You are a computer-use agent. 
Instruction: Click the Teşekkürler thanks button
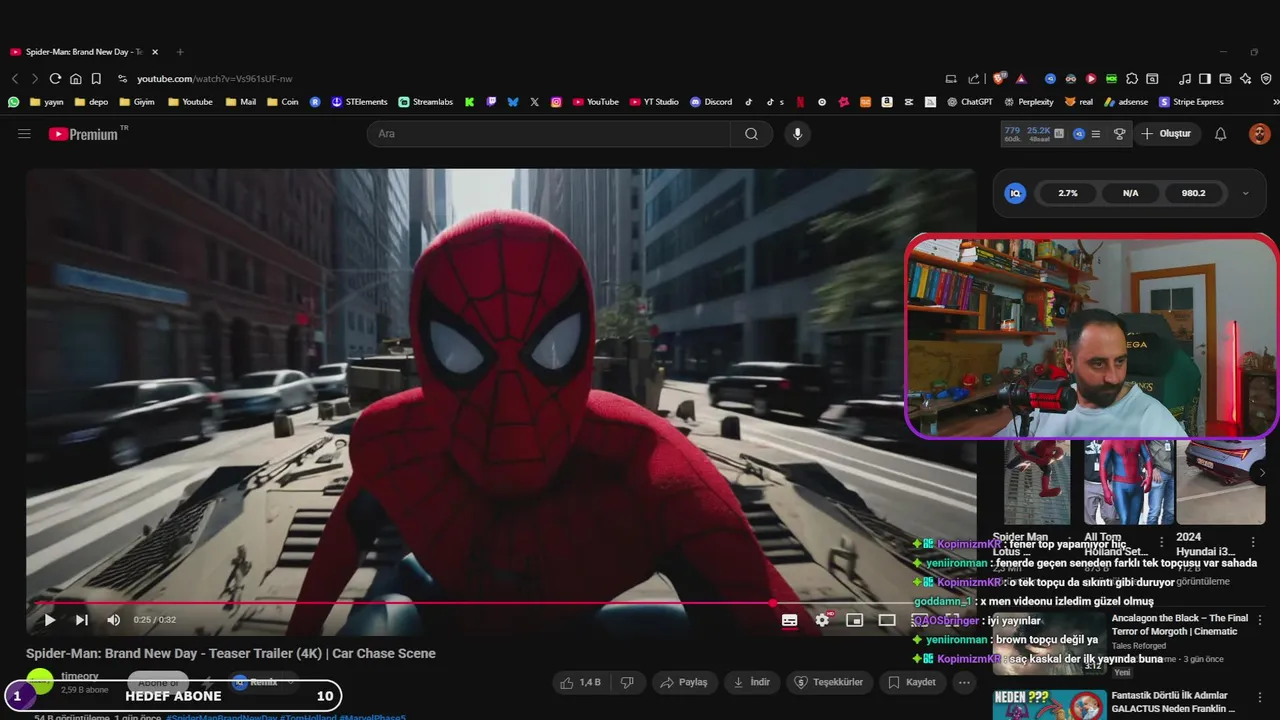[828, 682]
